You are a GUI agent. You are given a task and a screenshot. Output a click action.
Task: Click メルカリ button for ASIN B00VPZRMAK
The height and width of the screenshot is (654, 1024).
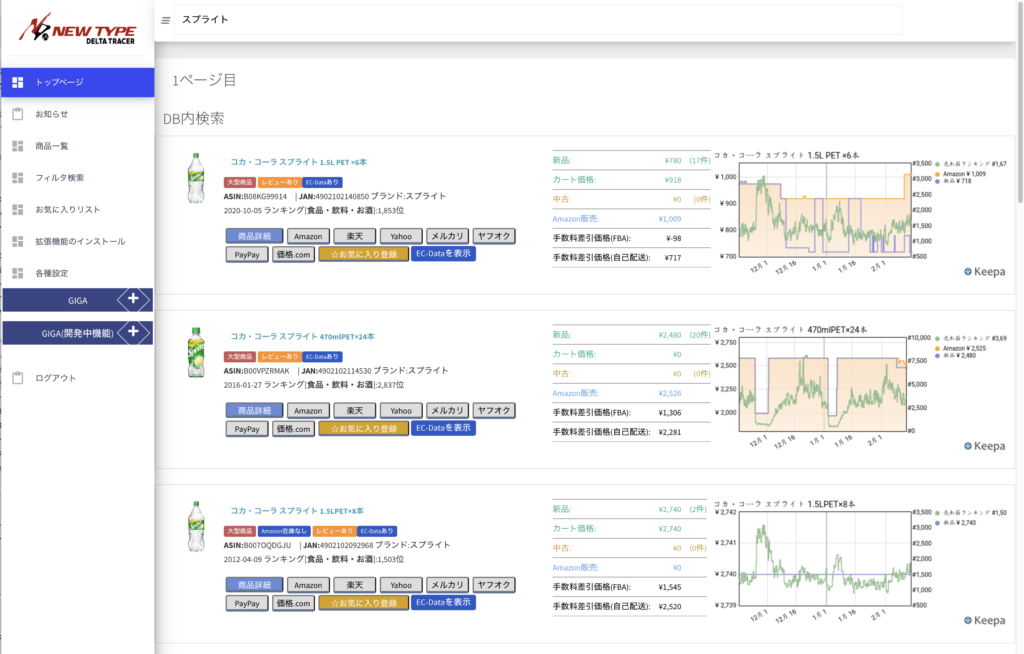click(447, 410)
